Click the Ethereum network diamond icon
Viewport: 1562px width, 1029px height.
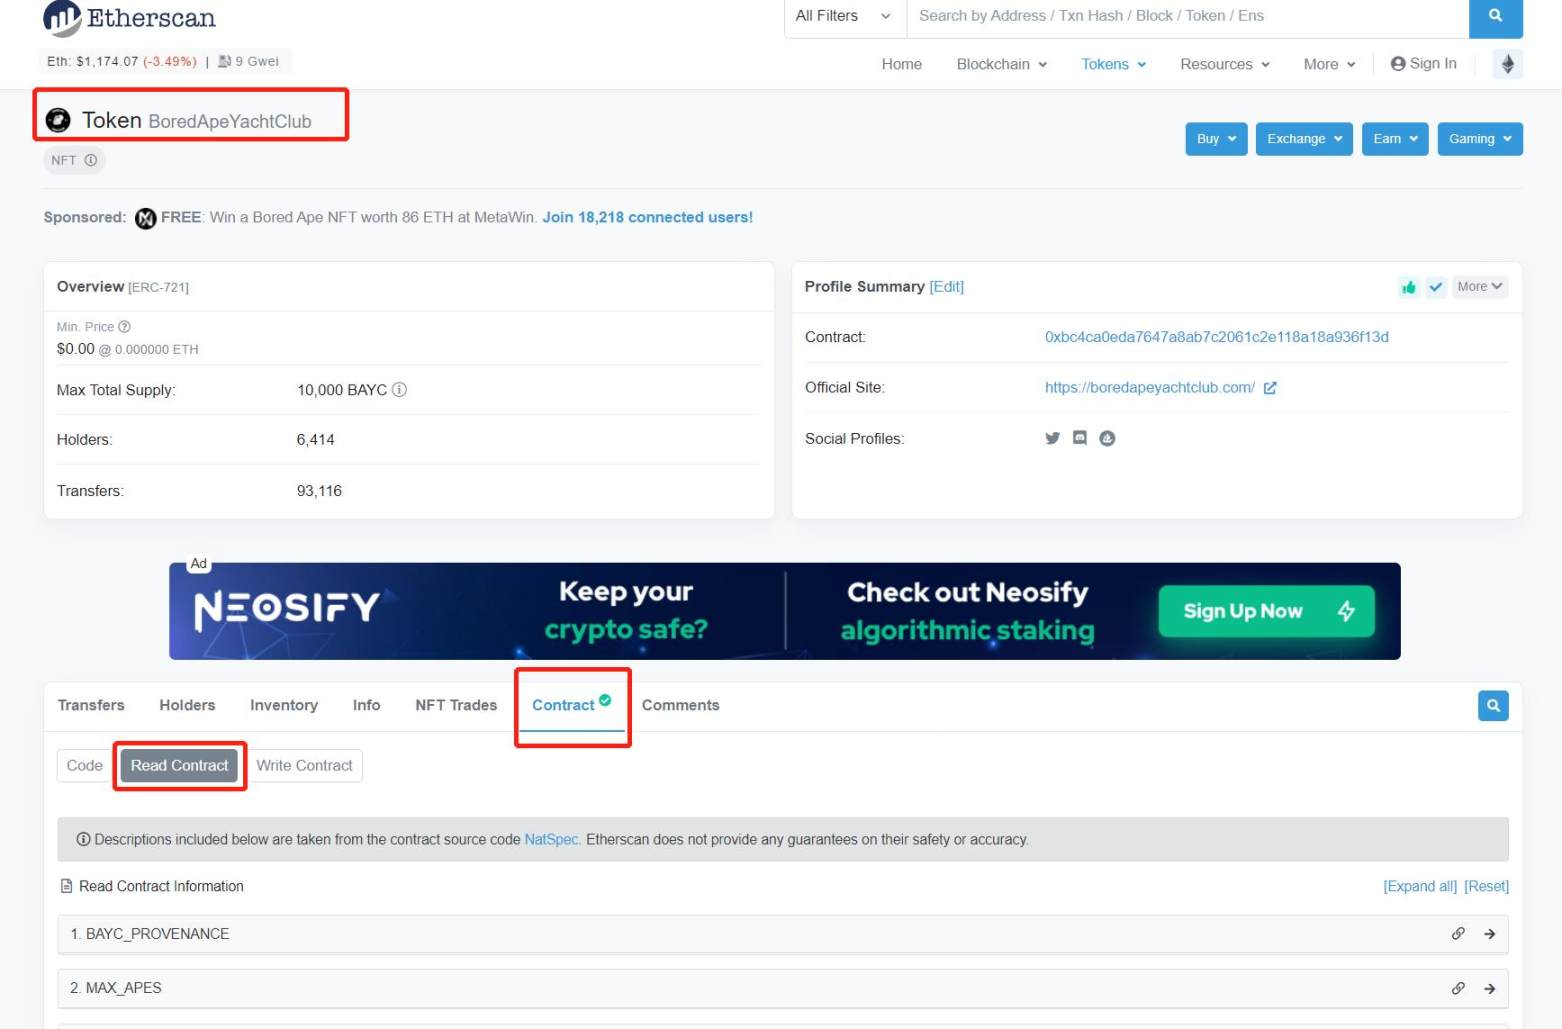[x=1507, y=64]
